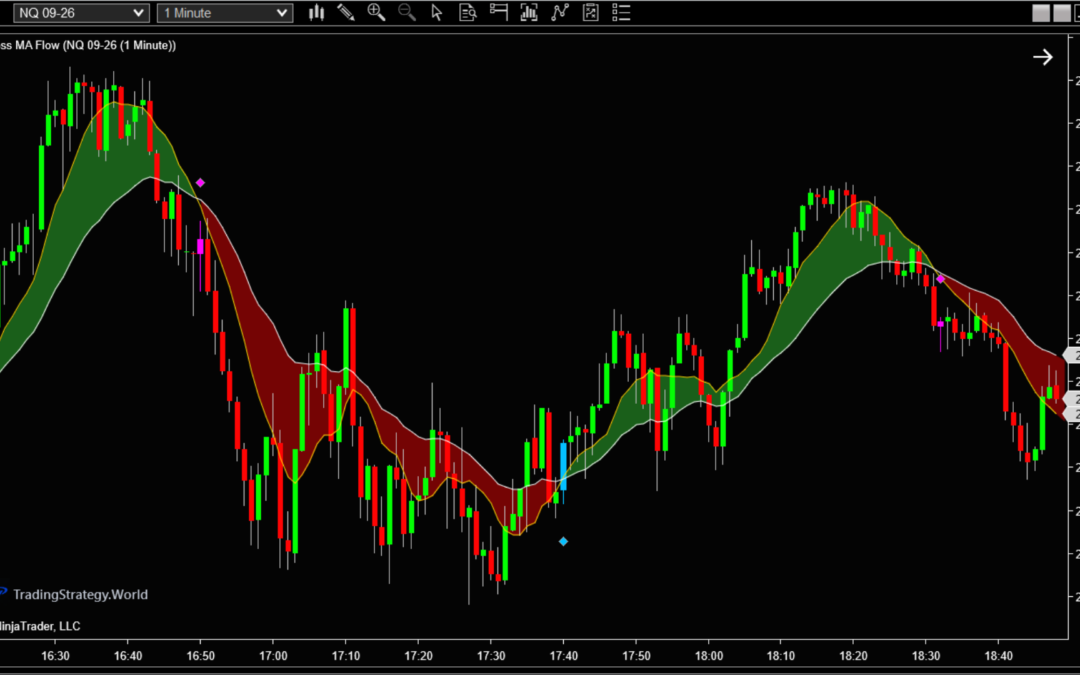
Task: Open the Data Series icon
Action: click(529, 12)
